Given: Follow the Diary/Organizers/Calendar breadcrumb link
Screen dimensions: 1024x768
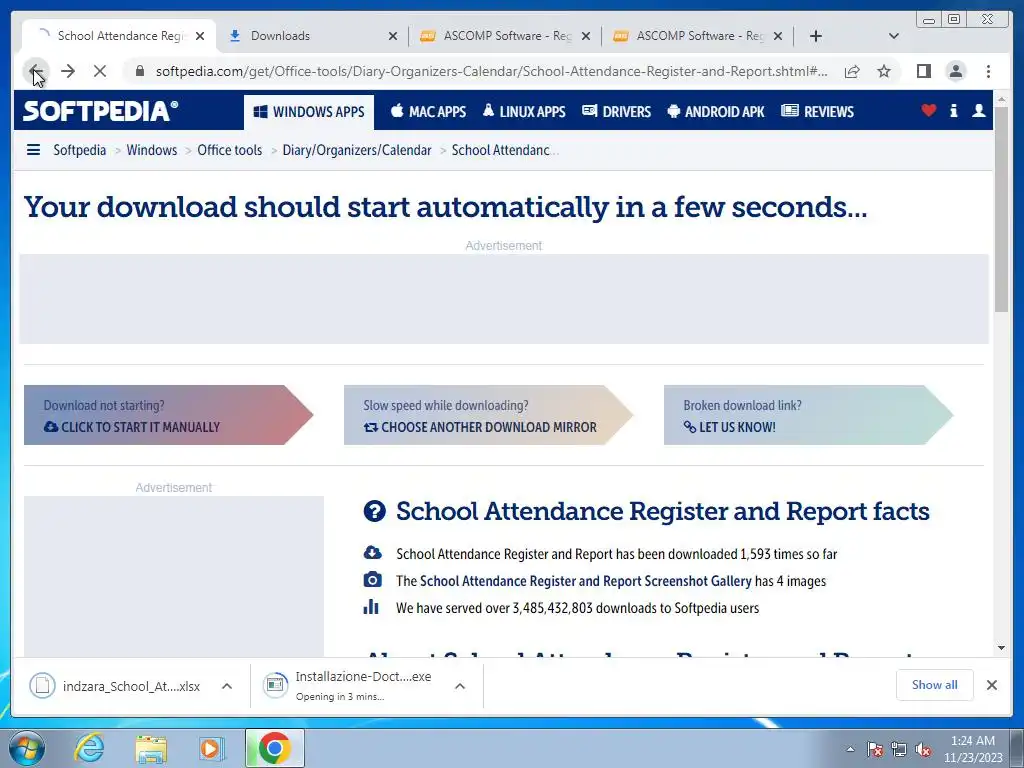Looking at the screenshot, I should tap(357, 150).
